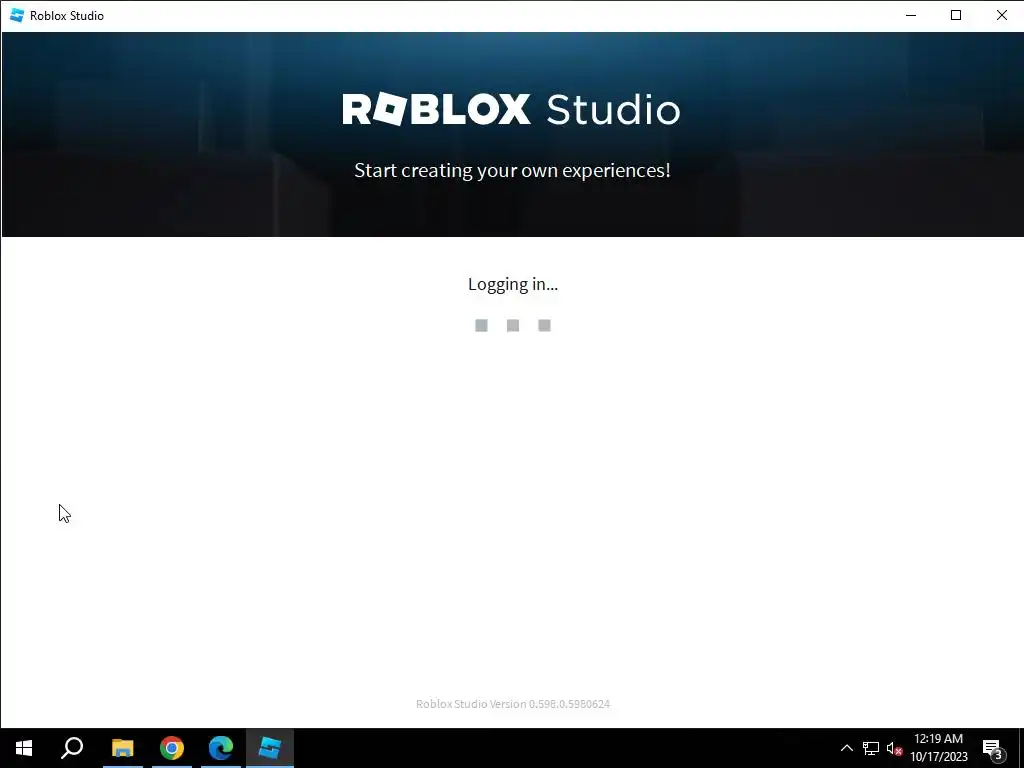Open network status tray icon

coord(871,748)
